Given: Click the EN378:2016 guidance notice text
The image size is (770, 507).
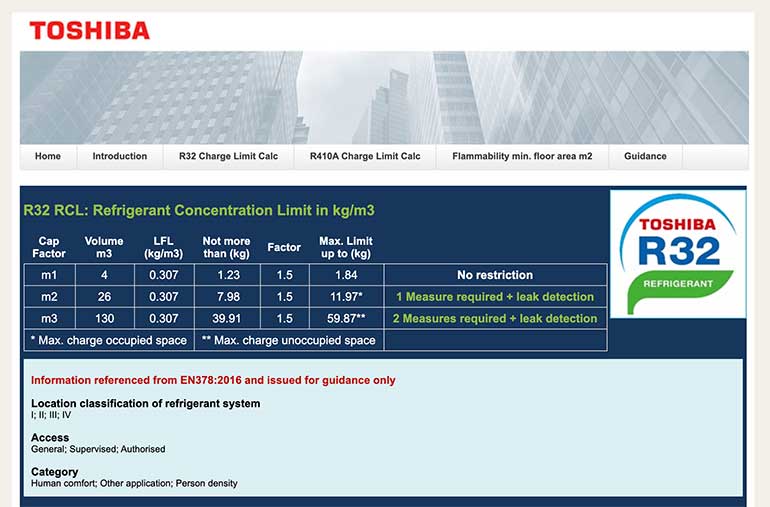Looking at the screenshot, I should 213,380.
